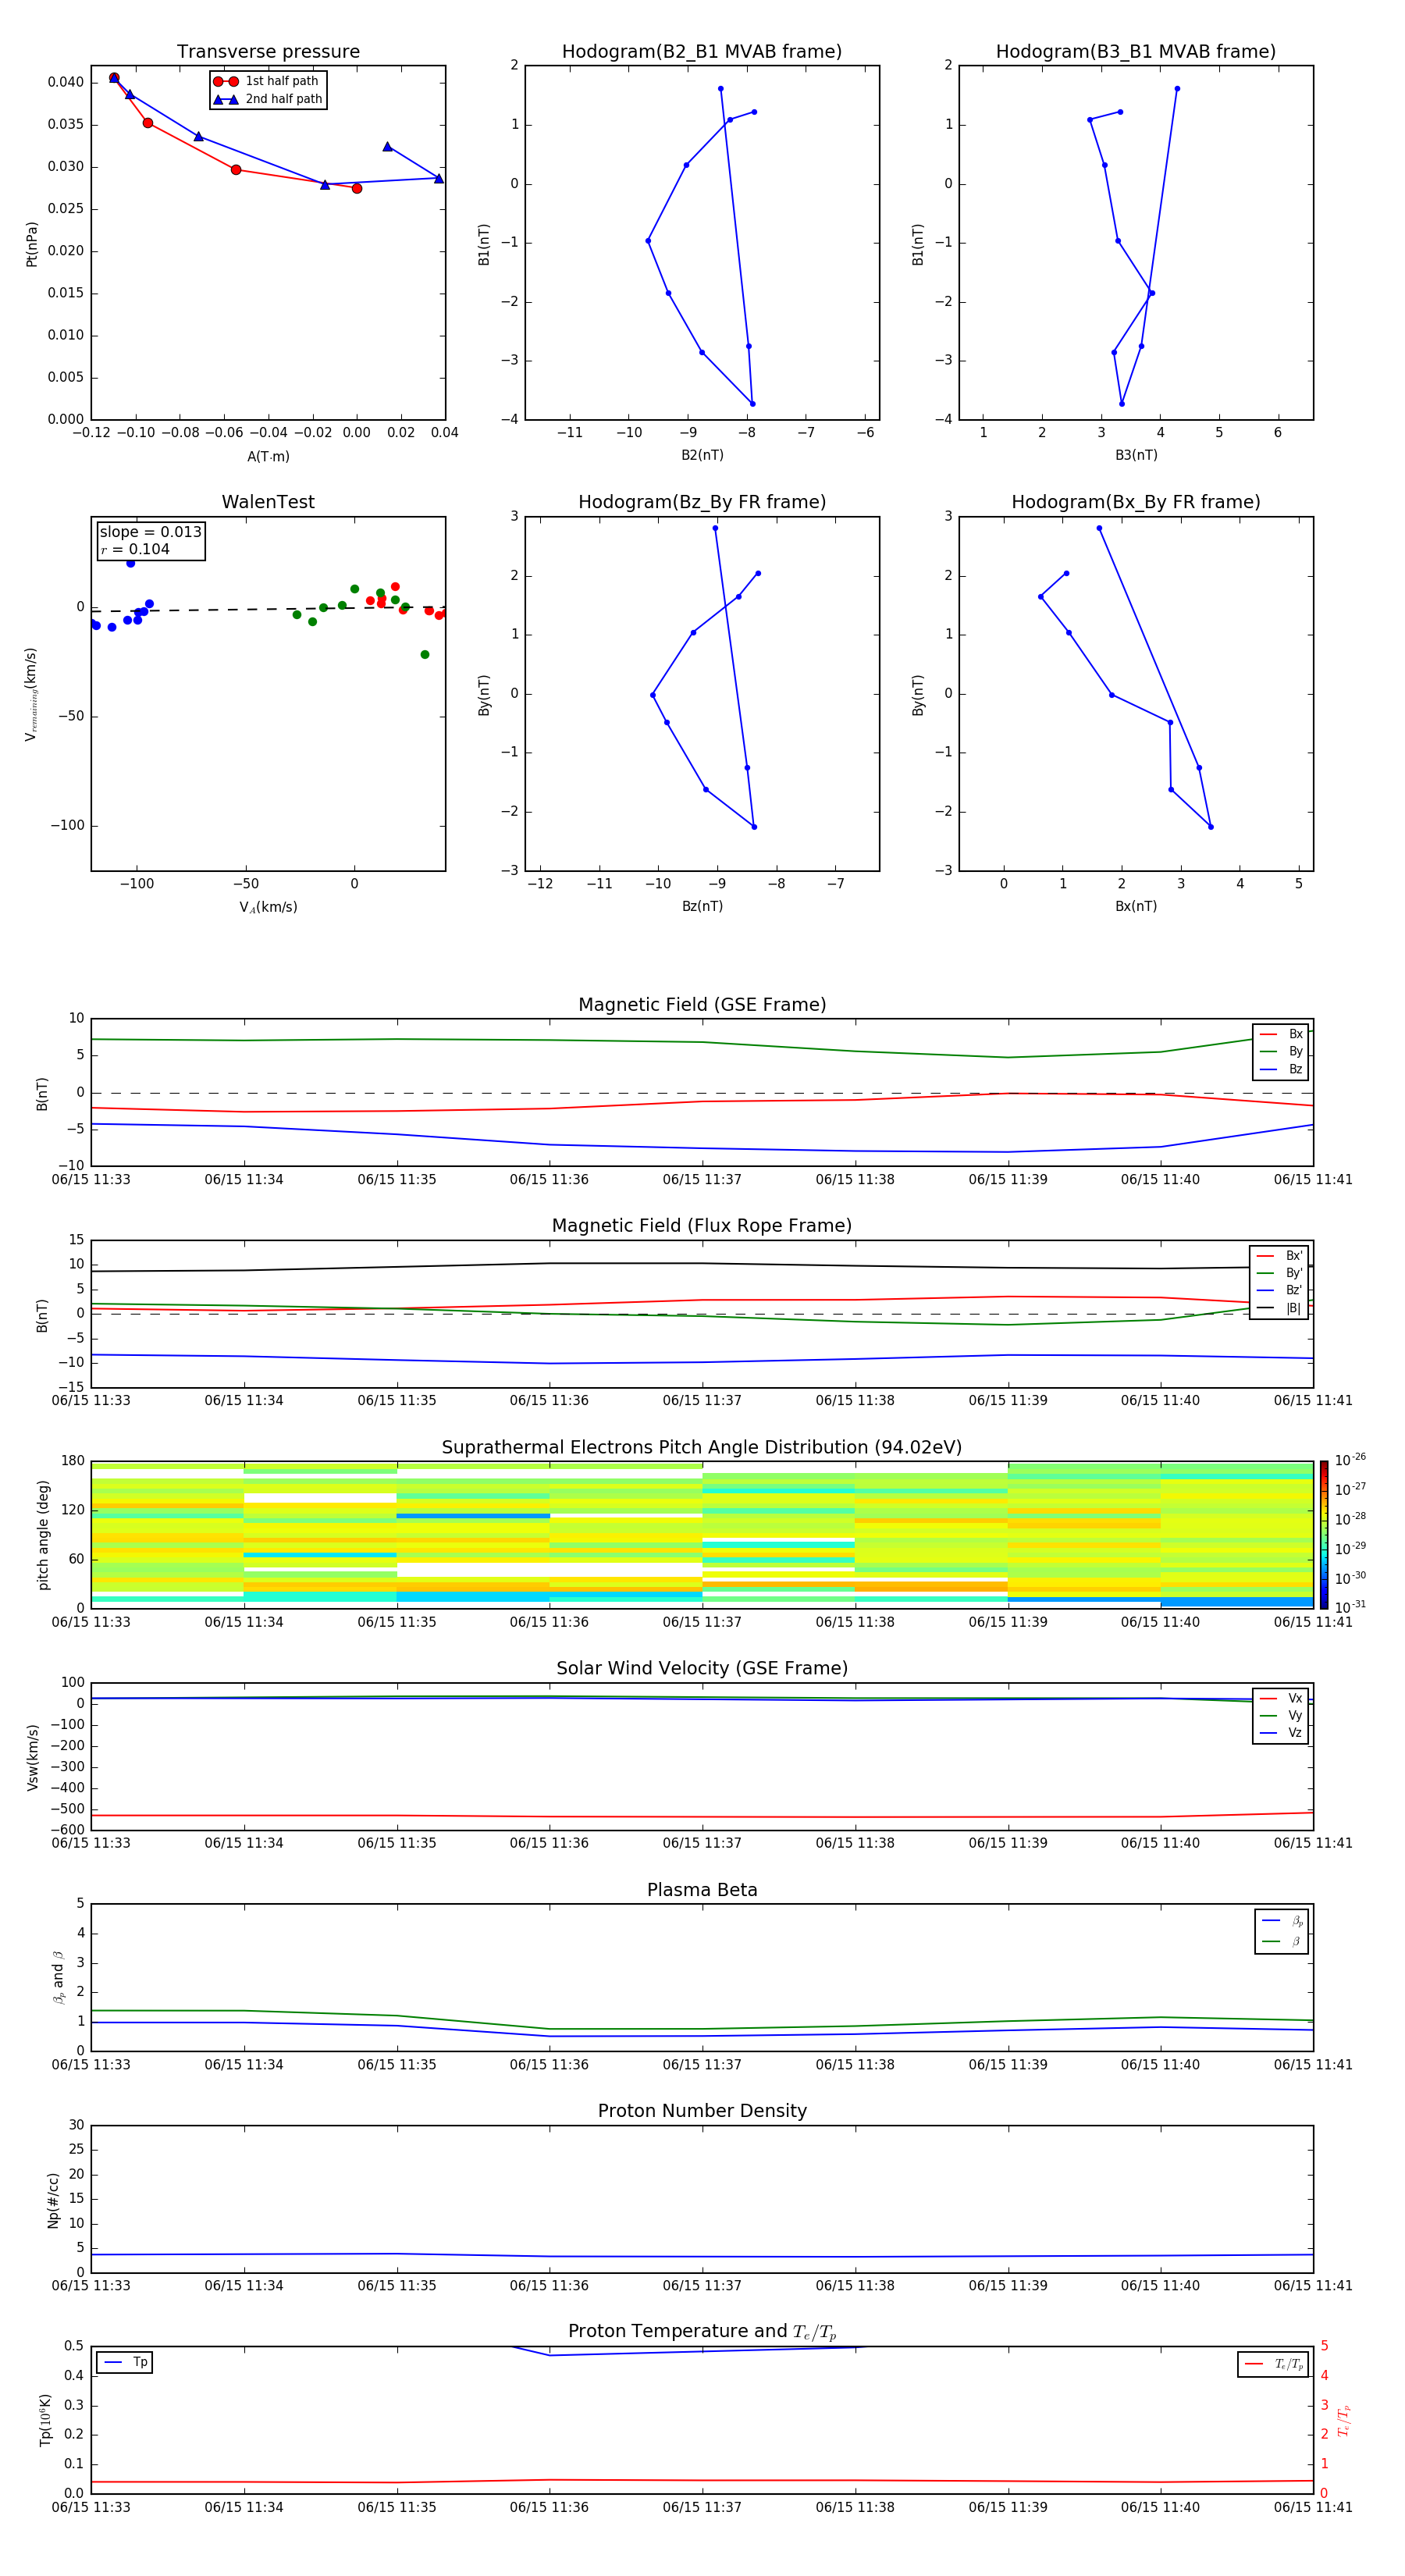Click the 'r = 0.104' annotation
This screenshot has height=2576, width=1405.
click(135, 549)
